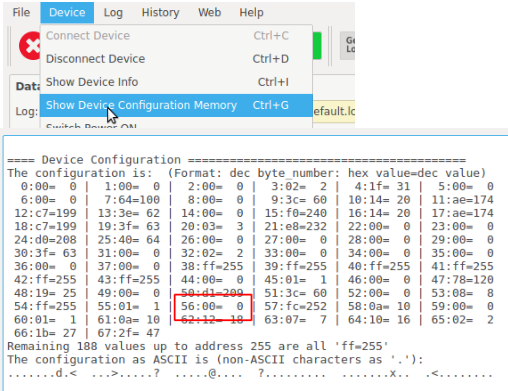This screenshot has width=508, height=391.
Task: Click config value '56:00= 0'
Action: [212, 306]
